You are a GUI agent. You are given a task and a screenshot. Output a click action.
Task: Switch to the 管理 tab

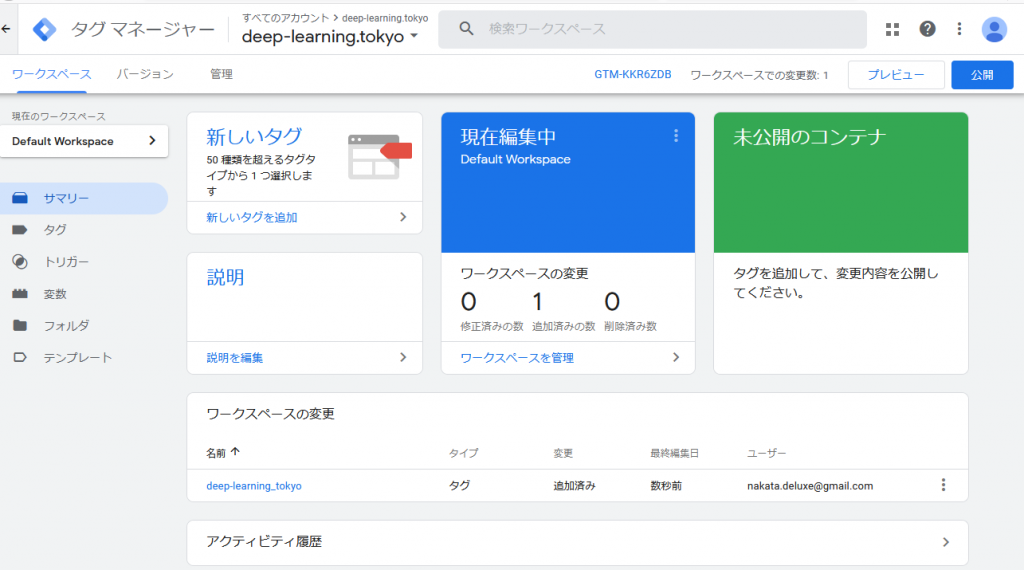[x=221, y=74]
